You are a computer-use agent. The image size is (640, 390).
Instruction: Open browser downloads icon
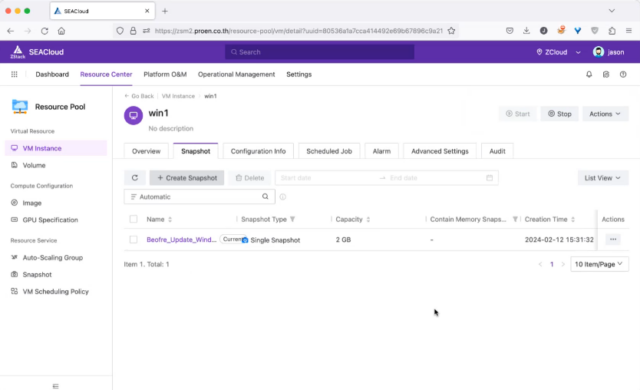click(x=527, y=31)
